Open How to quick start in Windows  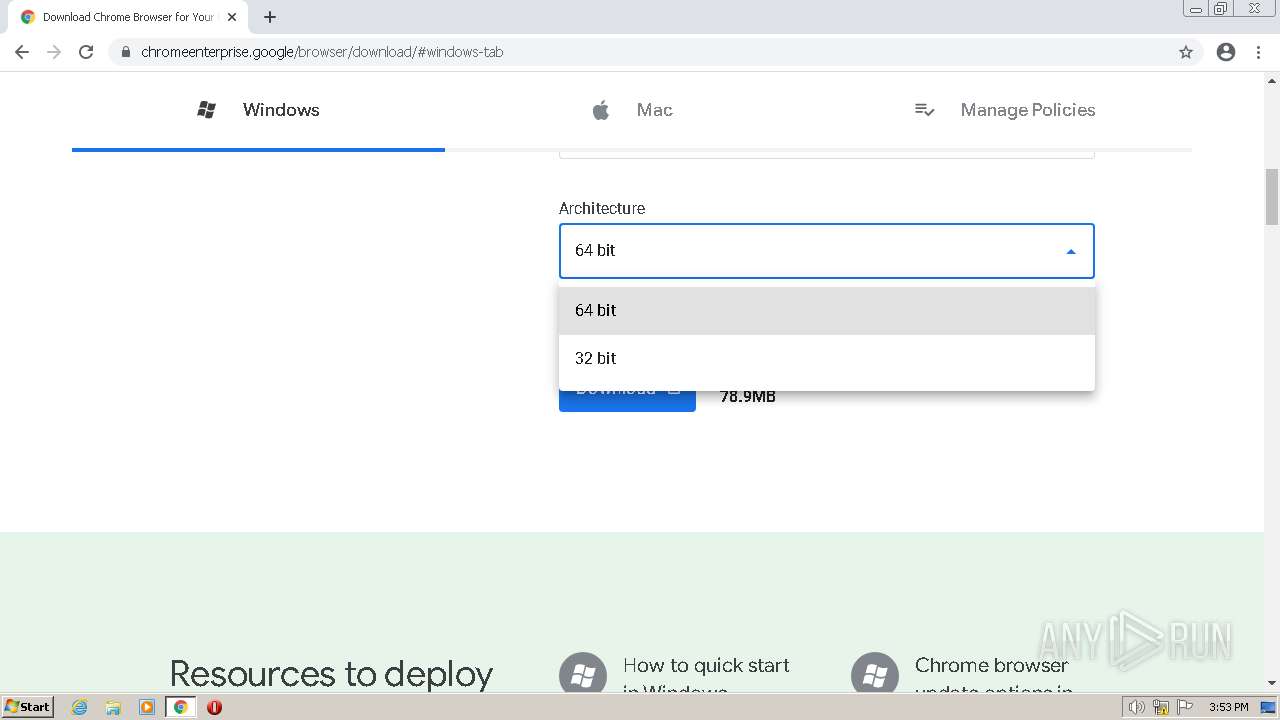(x=706, y=677)
